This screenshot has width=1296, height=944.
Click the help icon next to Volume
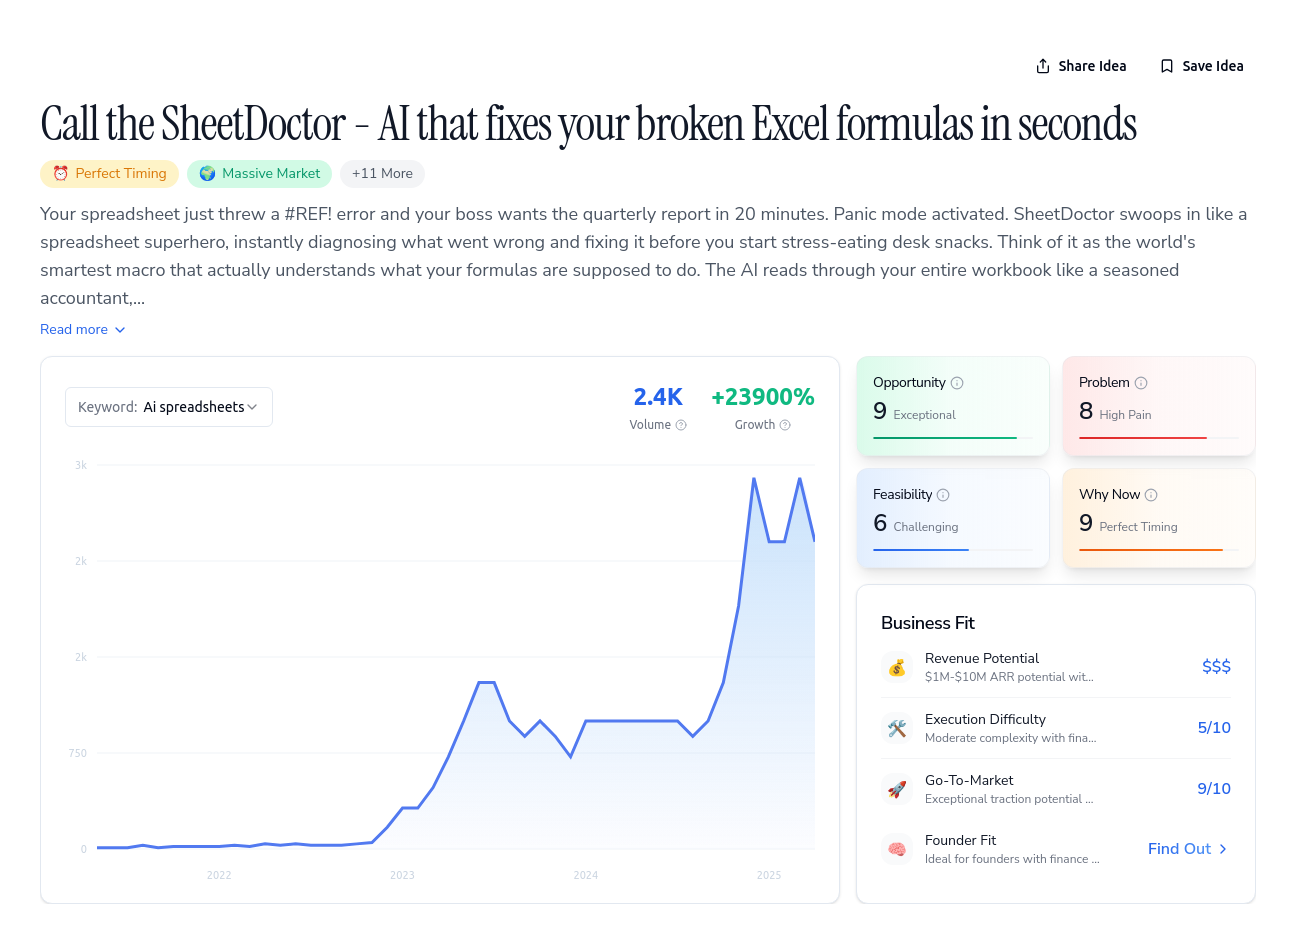[x=681, y=425]
